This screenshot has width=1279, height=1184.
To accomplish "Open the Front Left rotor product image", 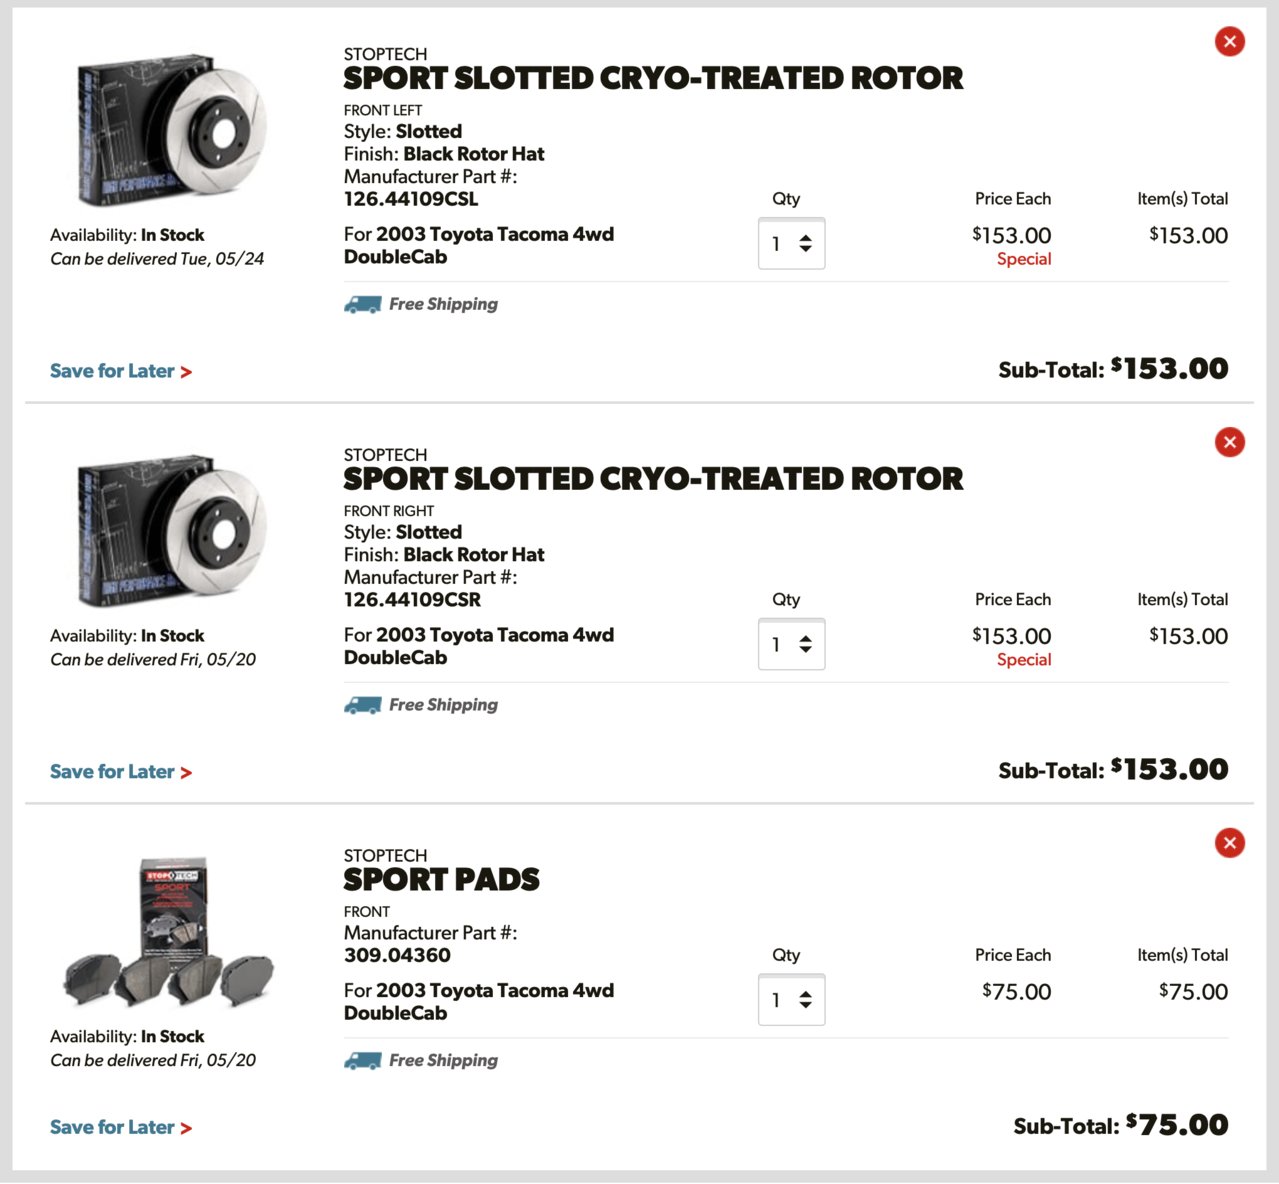I will coord(171,130).
